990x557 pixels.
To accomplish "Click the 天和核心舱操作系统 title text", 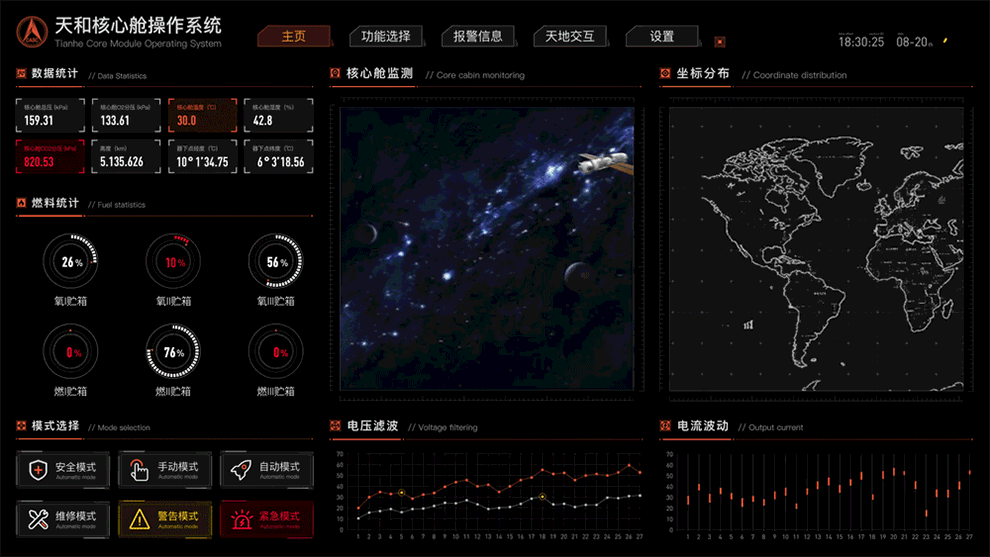I will point(138,25).
